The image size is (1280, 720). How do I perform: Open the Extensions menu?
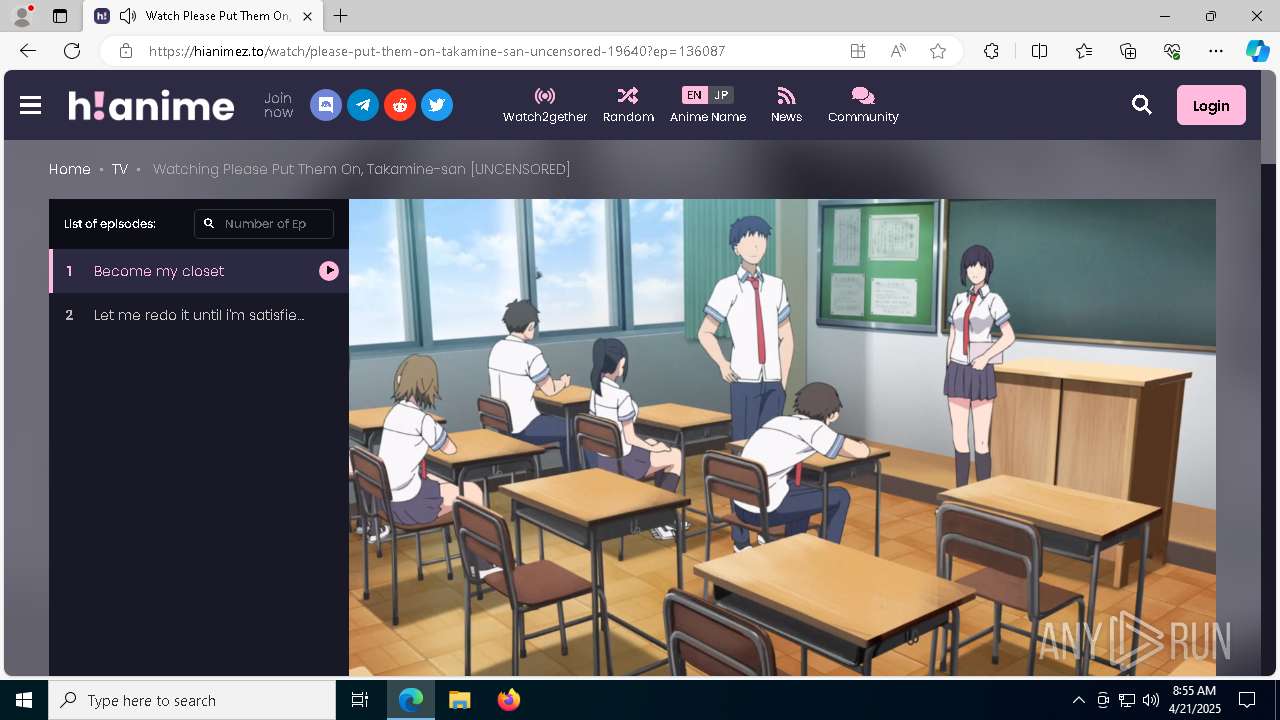click(991, 51)
